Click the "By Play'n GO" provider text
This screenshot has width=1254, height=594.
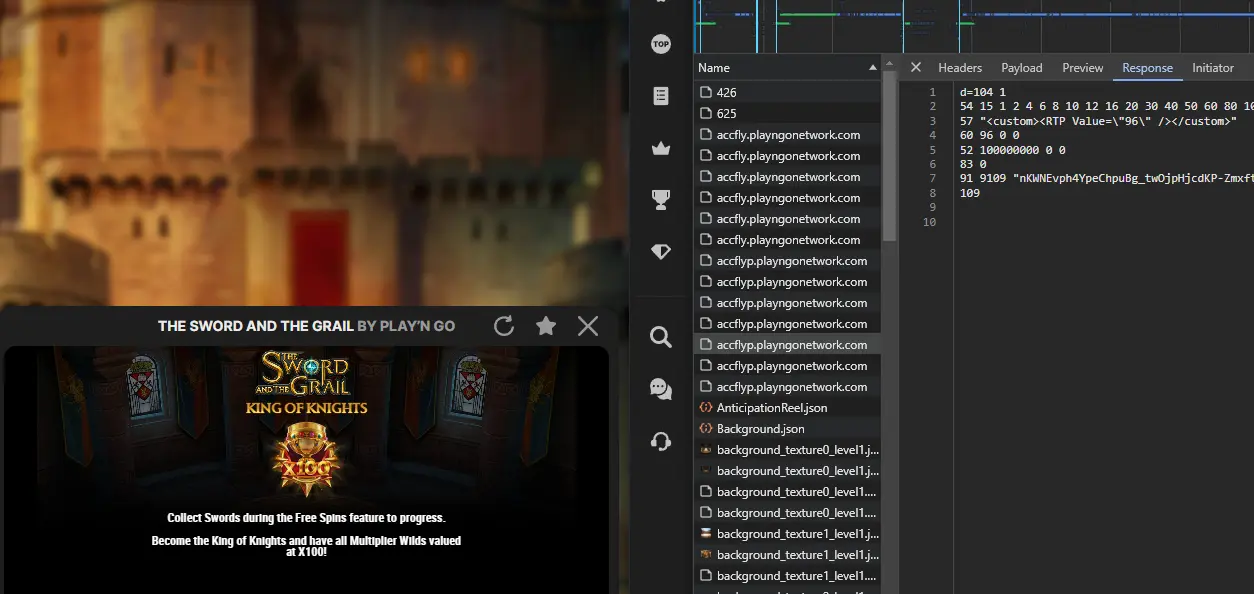tap(406, 326)
